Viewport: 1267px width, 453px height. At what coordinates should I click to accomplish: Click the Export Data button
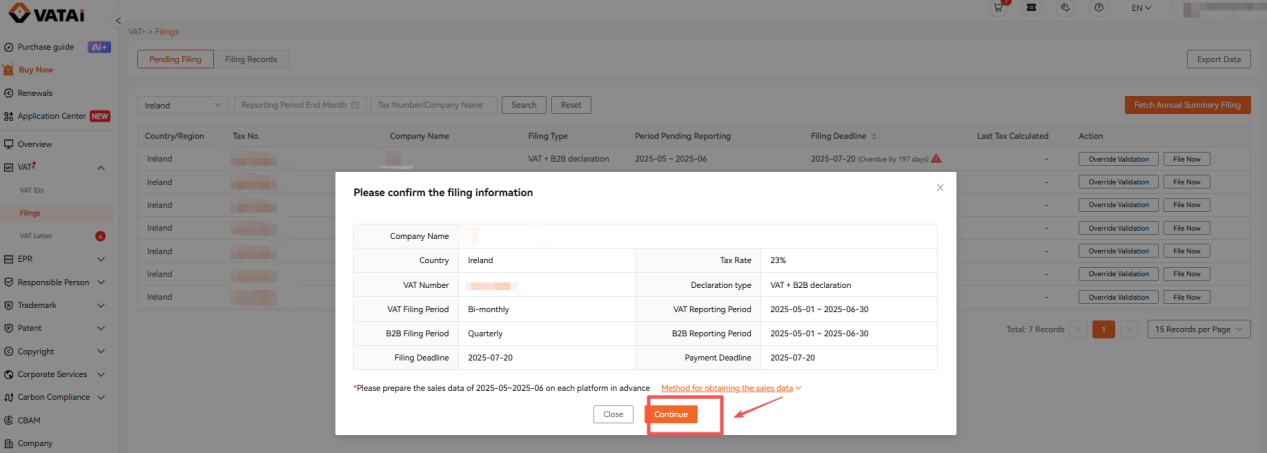(1219, 59)
